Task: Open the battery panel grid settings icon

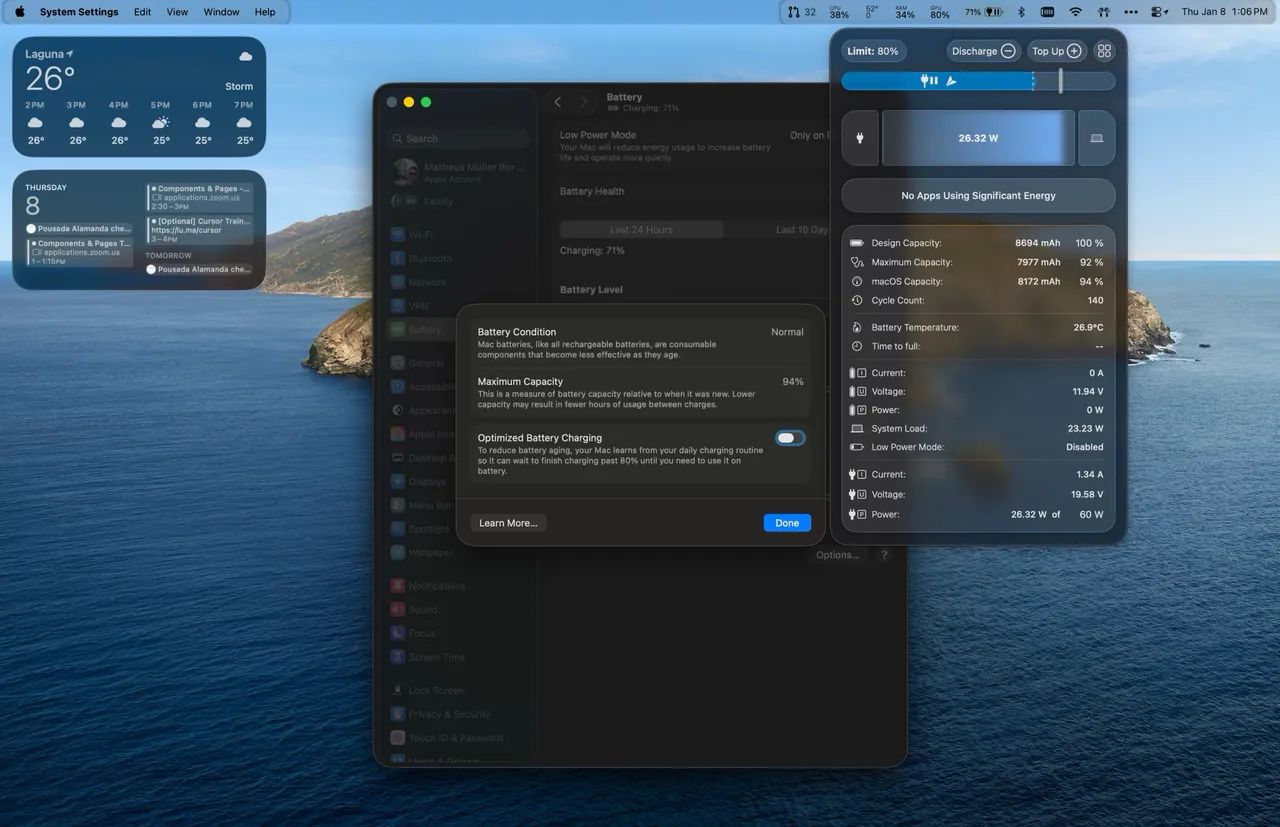Action: click(x=1103, y=51)
